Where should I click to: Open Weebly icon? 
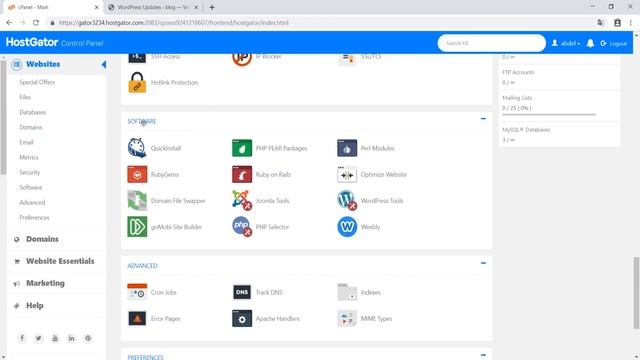pyautogui.click(x=347, y=227)
